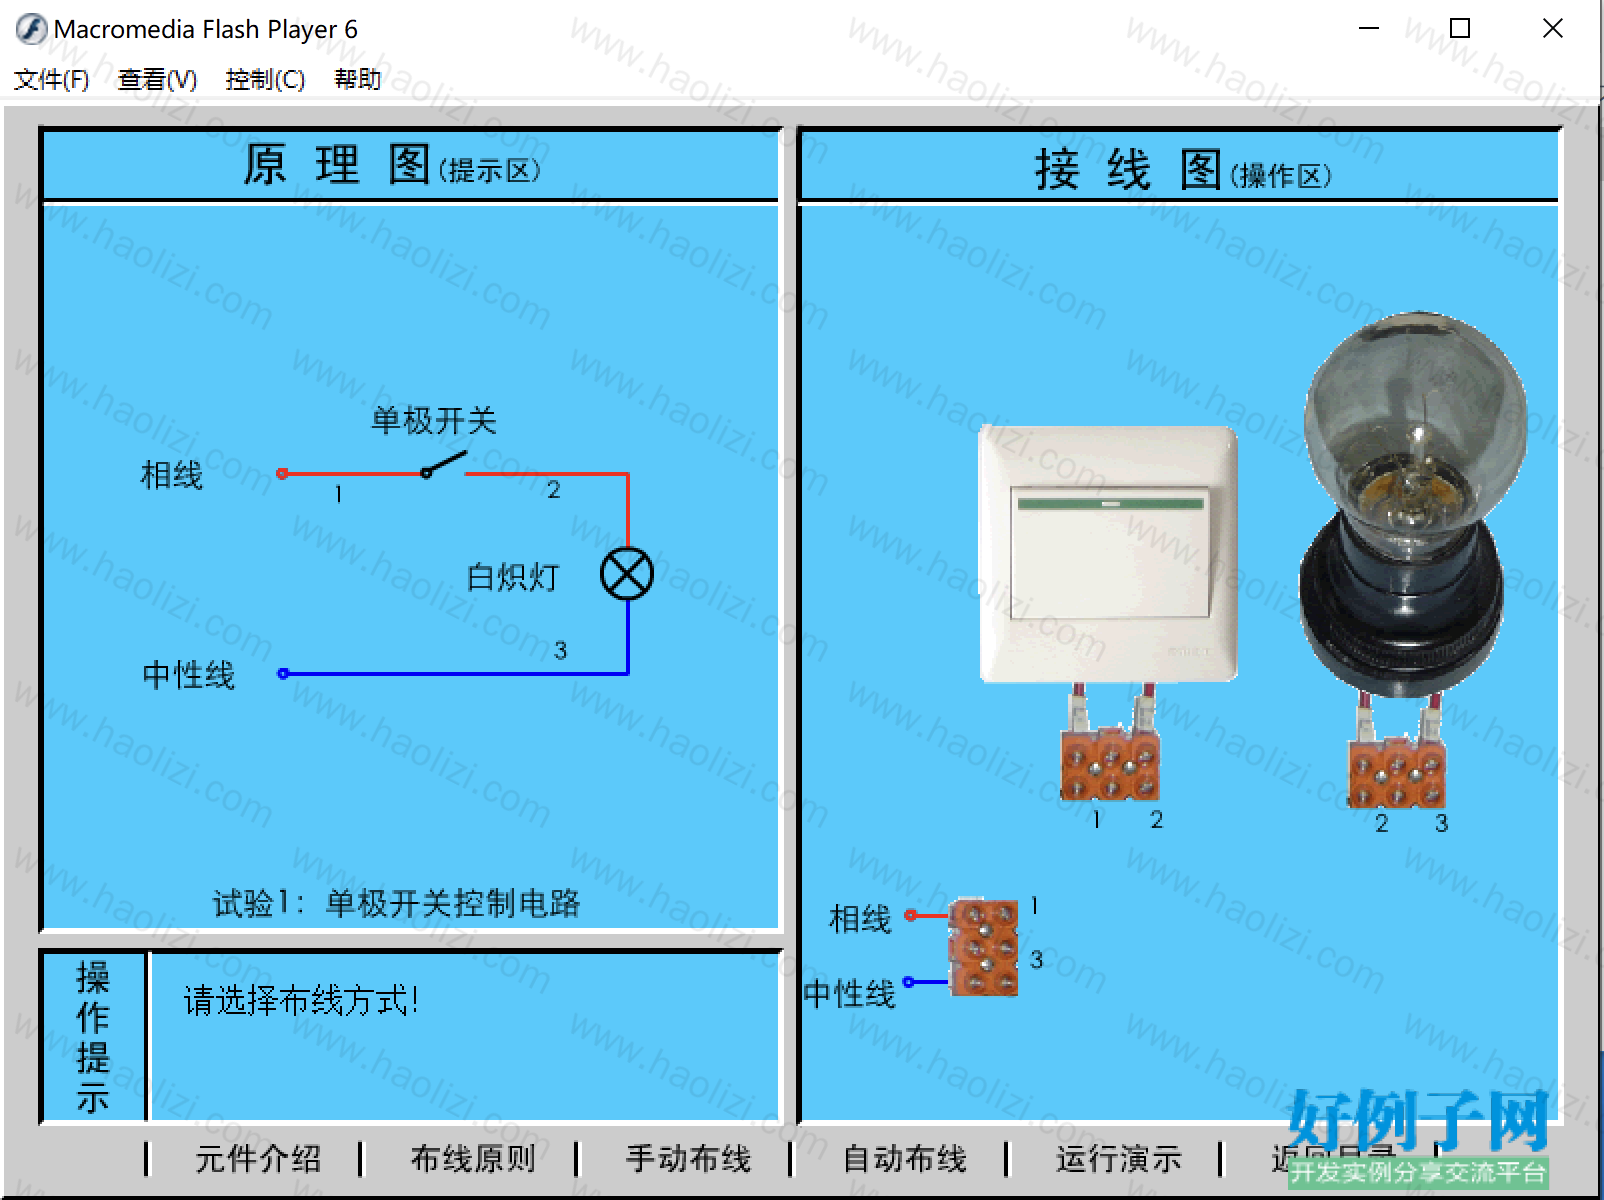
Task: Click the 白炽灯 label
Action: tap(513, 577)
